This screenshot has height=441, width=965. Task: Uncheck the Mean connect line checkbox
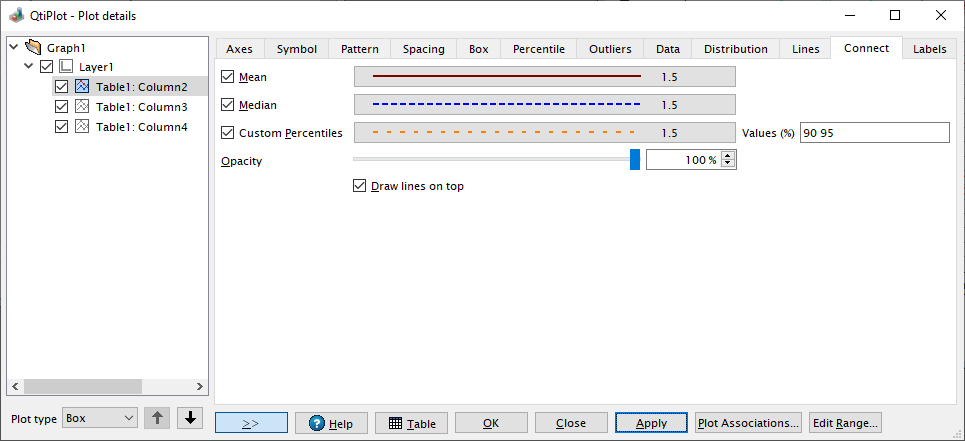pyautogui.click(x=228, y=77)
